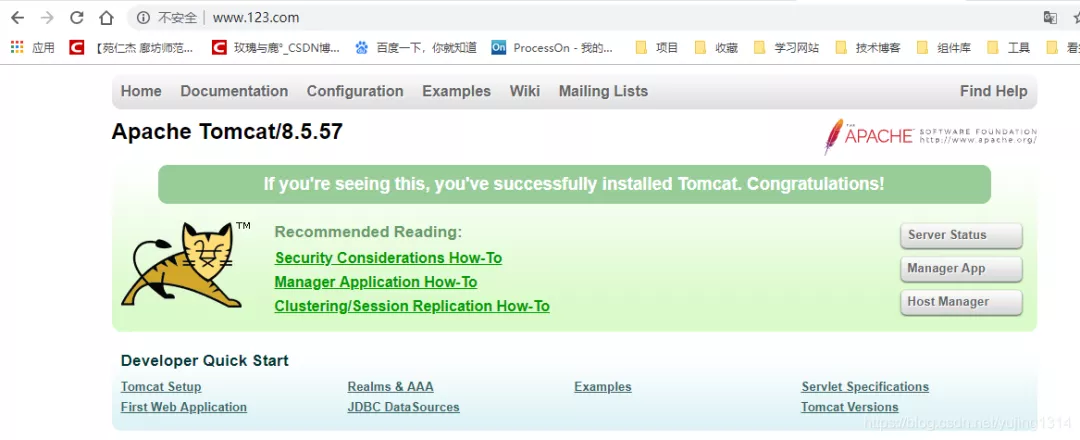Screen dimensions: 1080x440
Task: Open the 苑仁杰 CSDN bookmark
Action: [x=132, y=48]
